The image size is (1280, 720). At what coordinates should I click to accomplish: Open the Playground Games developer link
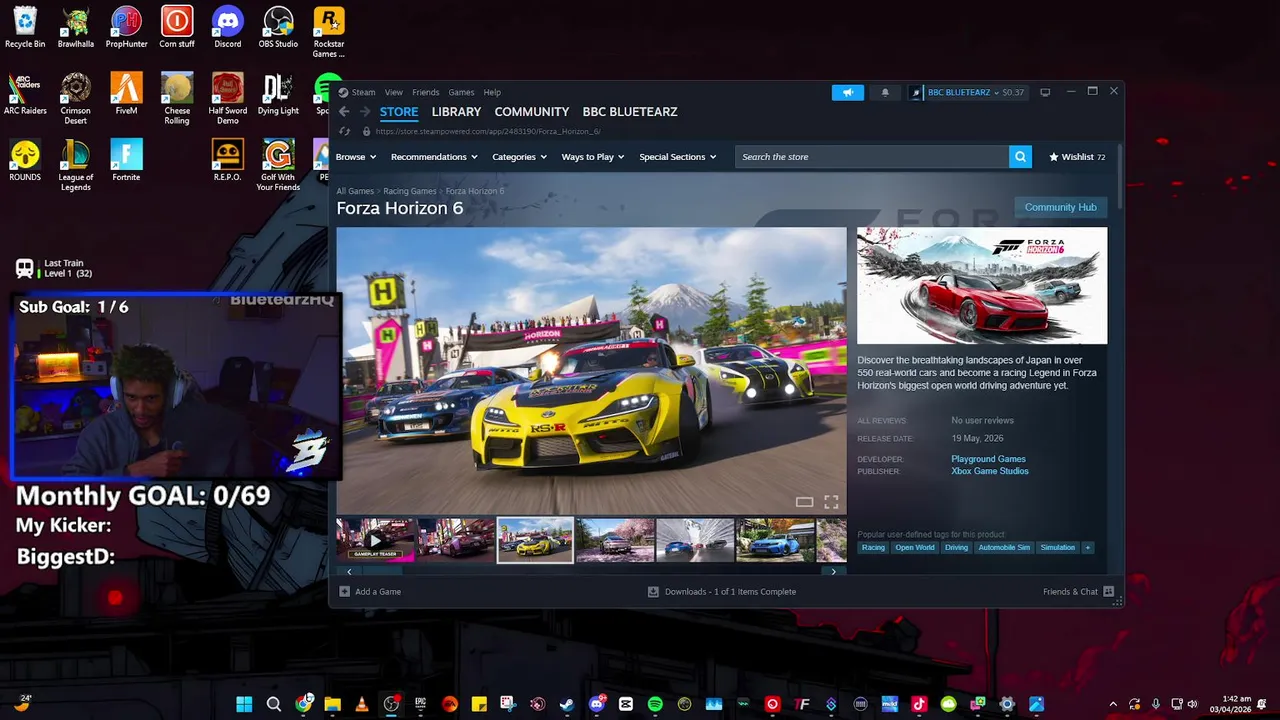pos(988,459)
